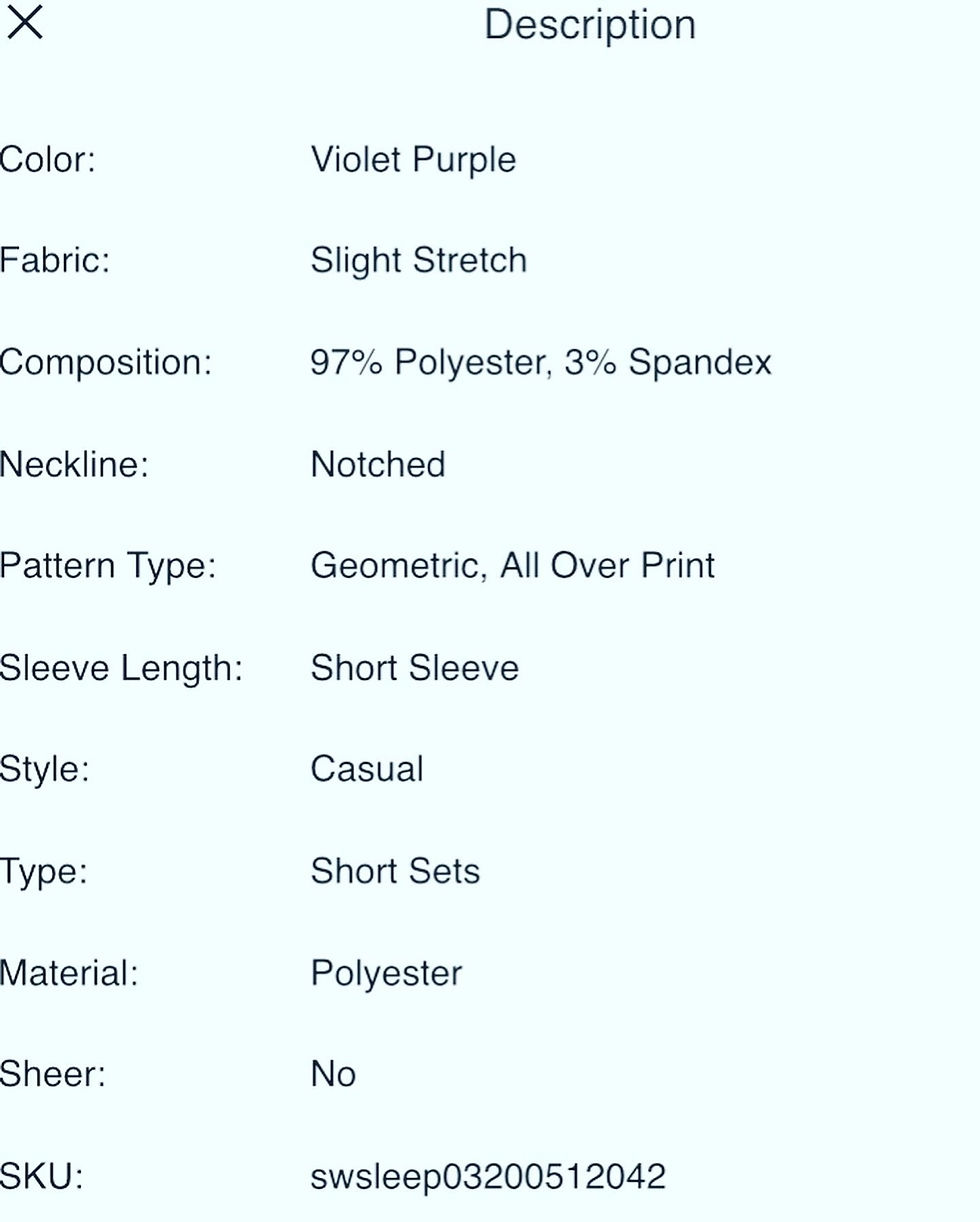Image resolution: width=980 pixels, height=1222 pixels.
Task: Click the Description title heading
Action: (x=590, y=24)
